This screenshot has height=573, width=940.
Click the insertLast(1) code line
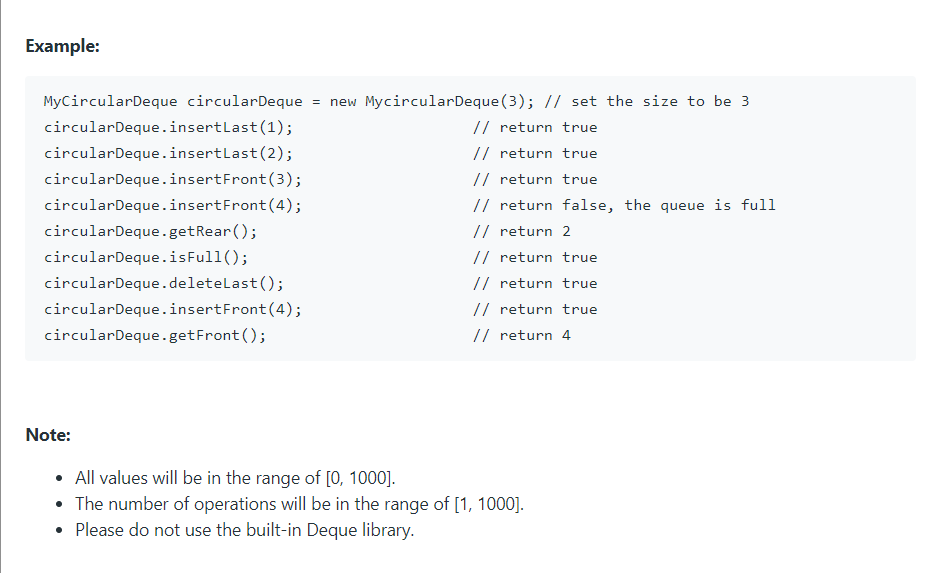(320, 127)
